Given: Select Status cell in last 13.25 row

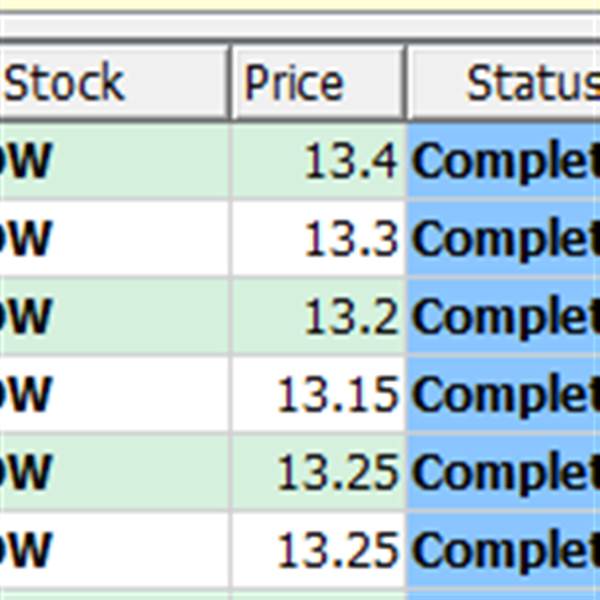Looking at the screenshot, I should (x=505, y=550).
